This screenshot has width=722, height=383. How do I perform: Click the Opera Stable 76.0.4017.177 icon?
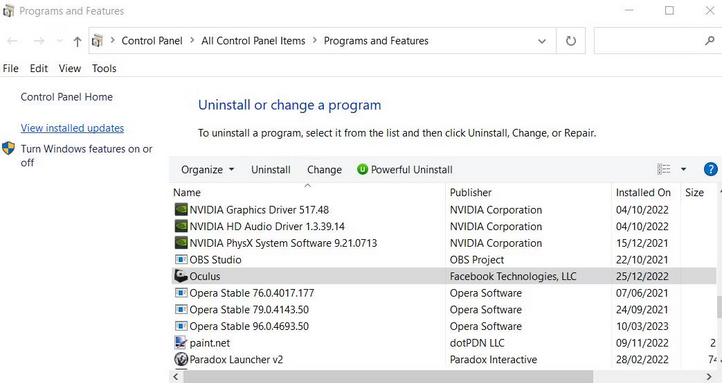(181, 293)
